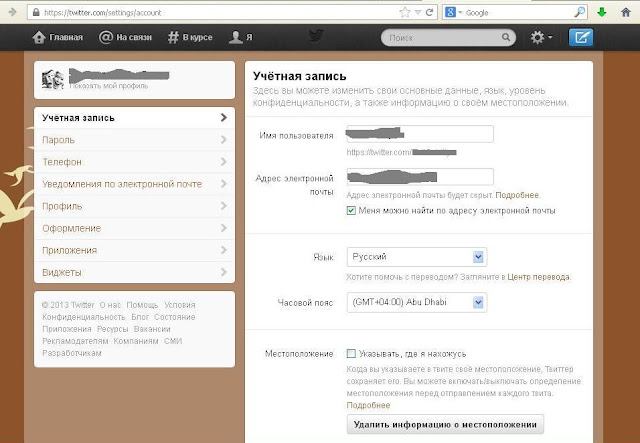Screen dimensions: 640x443
Task: Click the search magnifier in Twitter search
Action: pyautogui.click(x=506, y=38)
